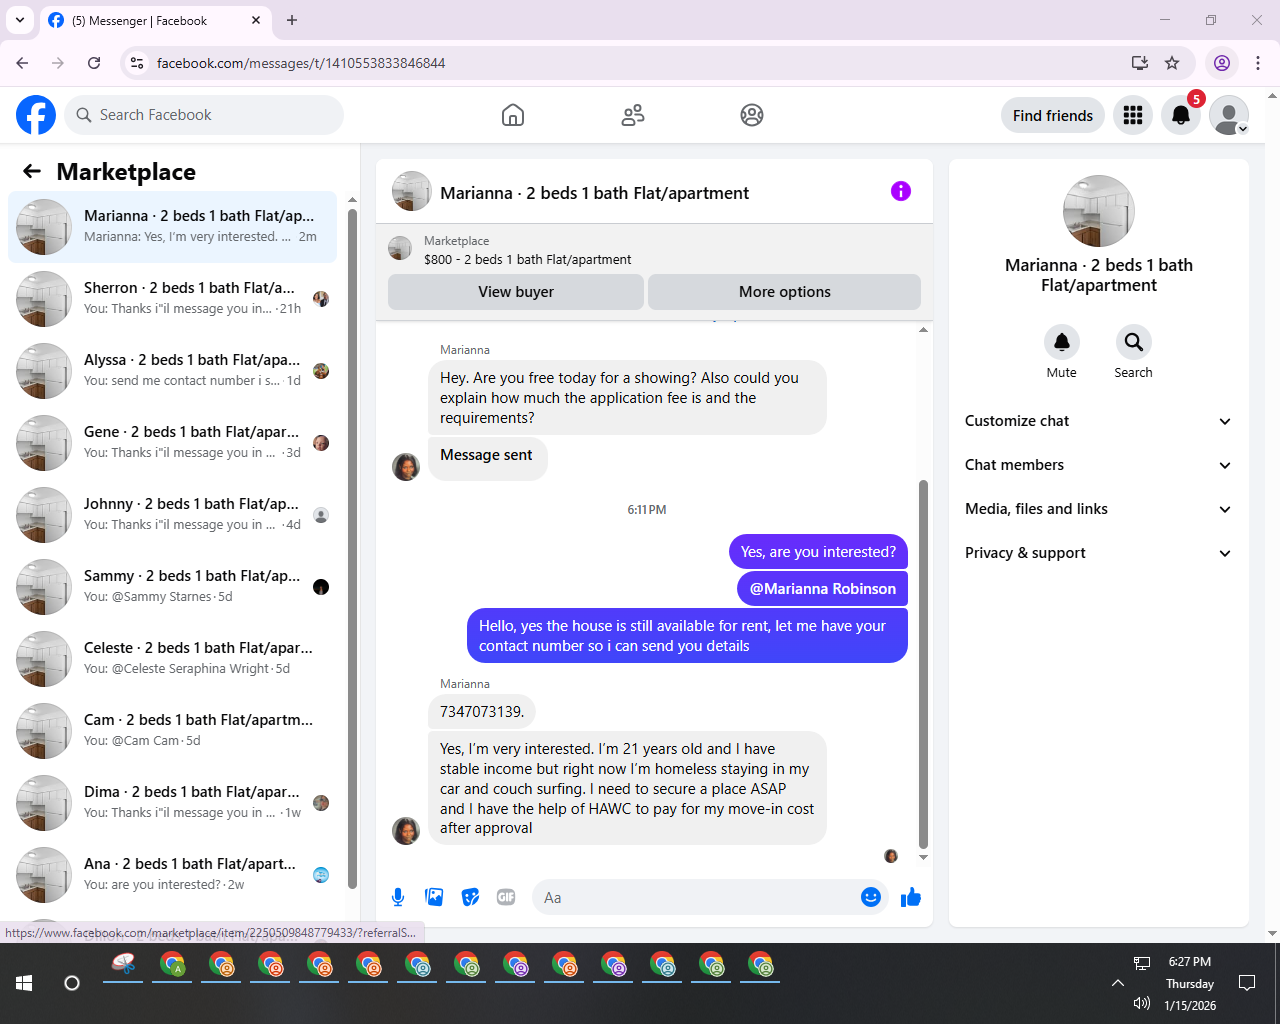Expand the Privacy & support section
Image resolution: width=1280 pixels, height=1024 pixels.
coord(1098,553)
